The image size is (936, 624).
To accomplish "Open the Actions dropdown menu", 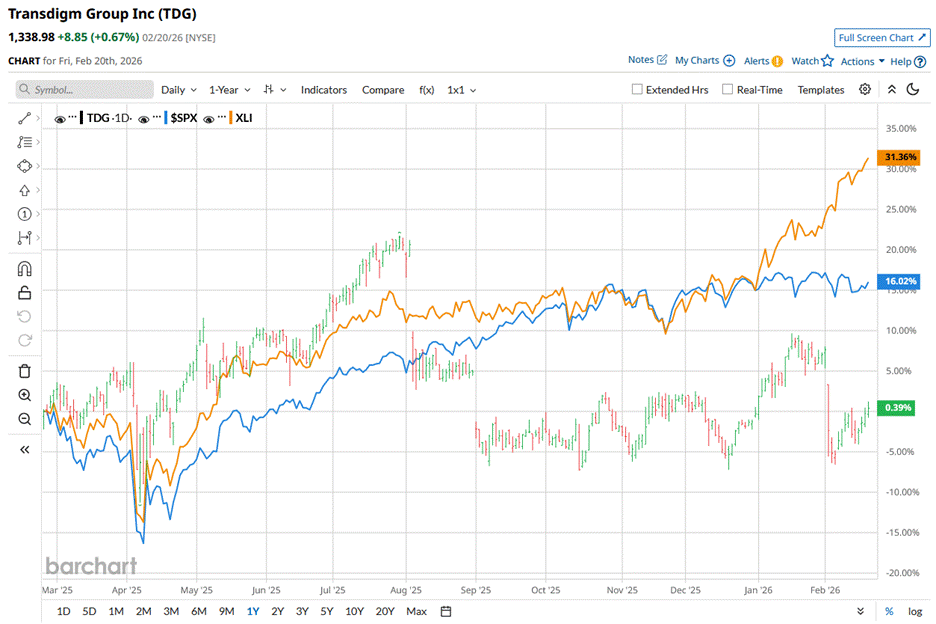I will click(862, 61).
